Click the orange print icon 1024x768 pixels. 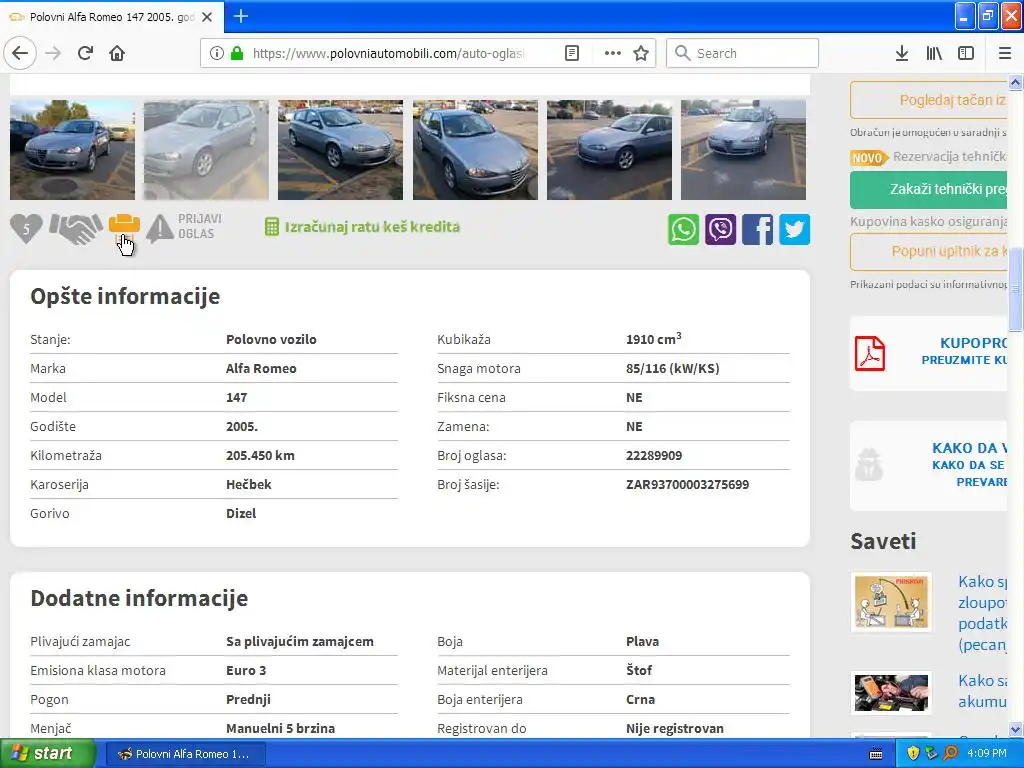coord(124,226)
